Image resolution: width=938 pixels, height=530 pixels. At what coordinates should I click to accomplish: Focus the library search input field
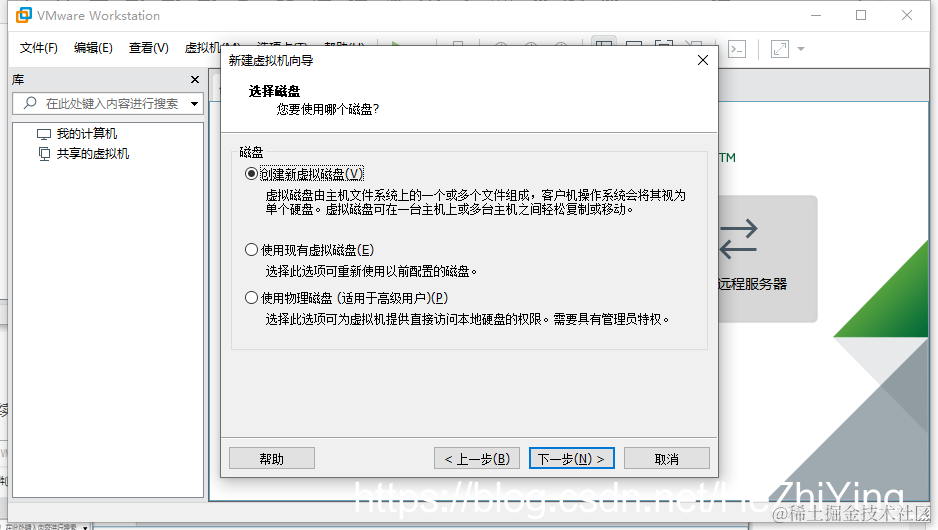(108, 103)
